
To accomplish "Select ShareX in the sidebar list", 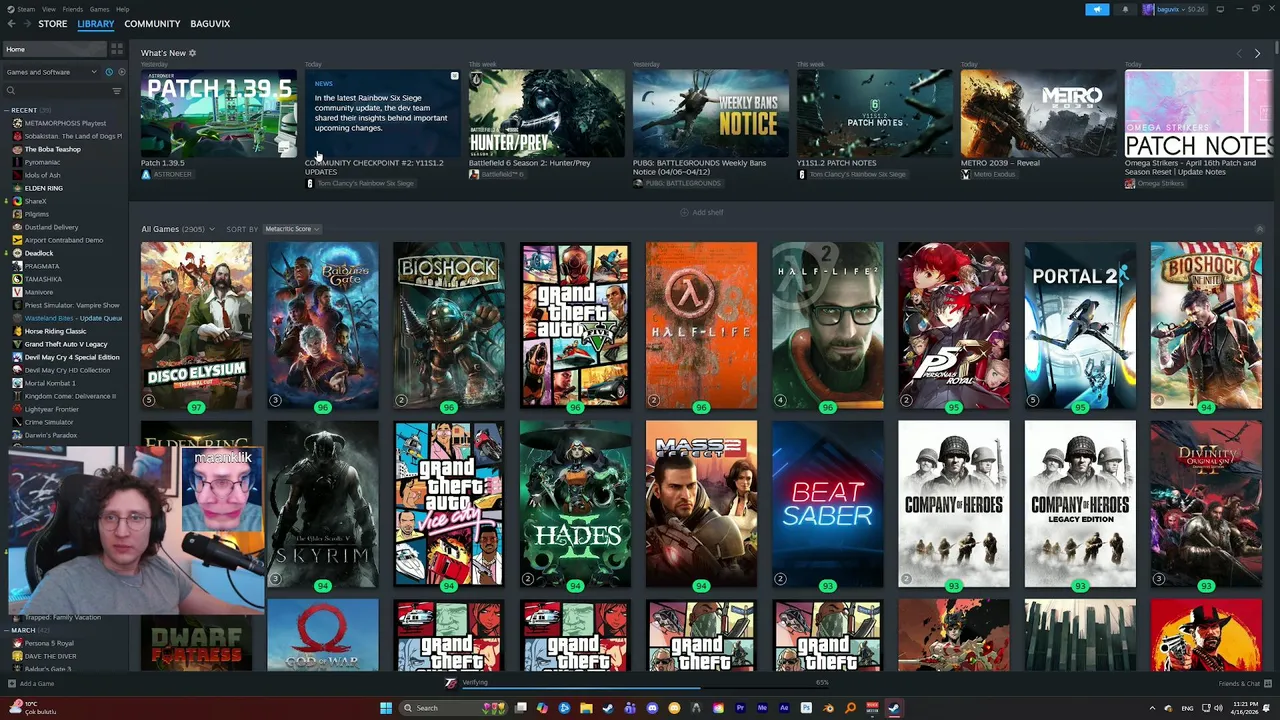I will 35,201.
